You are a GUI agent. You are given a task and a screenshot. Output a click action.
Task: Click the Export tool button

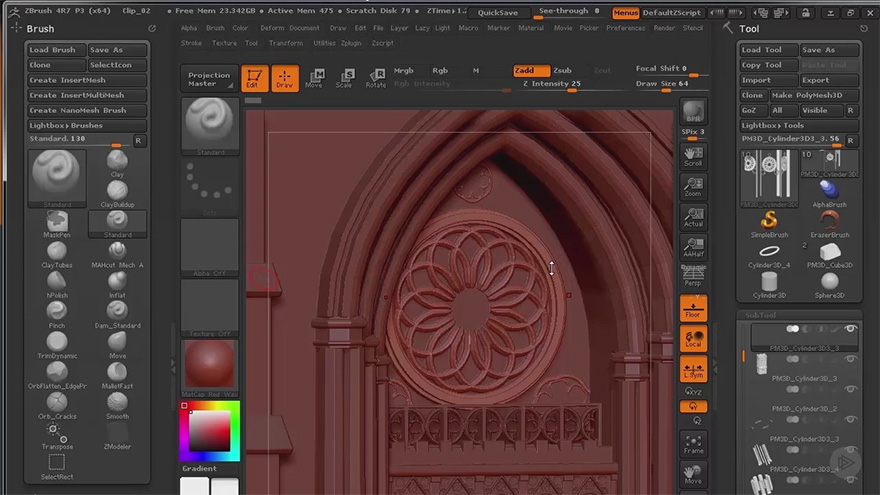[x=829, y=80]
